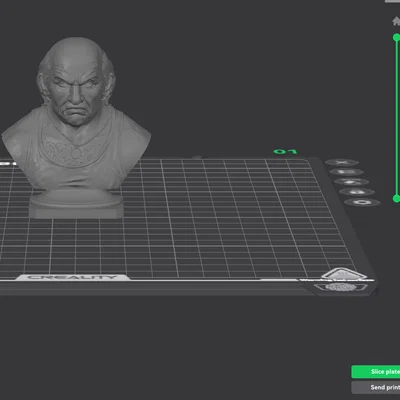The image size is (400, 400).
Task: Click the middle plate icon beside the bed
Action: [351, 182]
